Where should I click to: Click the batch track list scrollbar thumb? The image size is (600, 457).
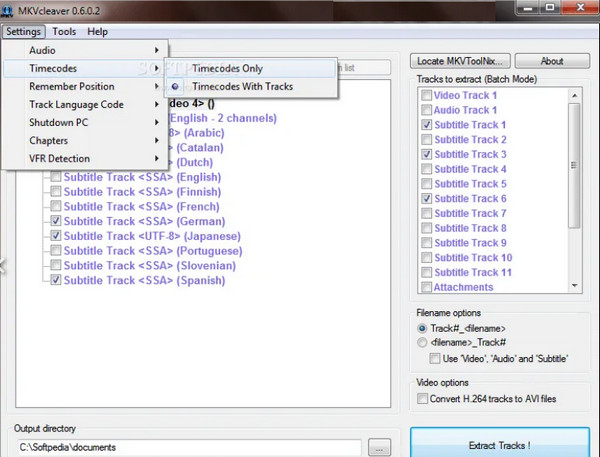574,165
